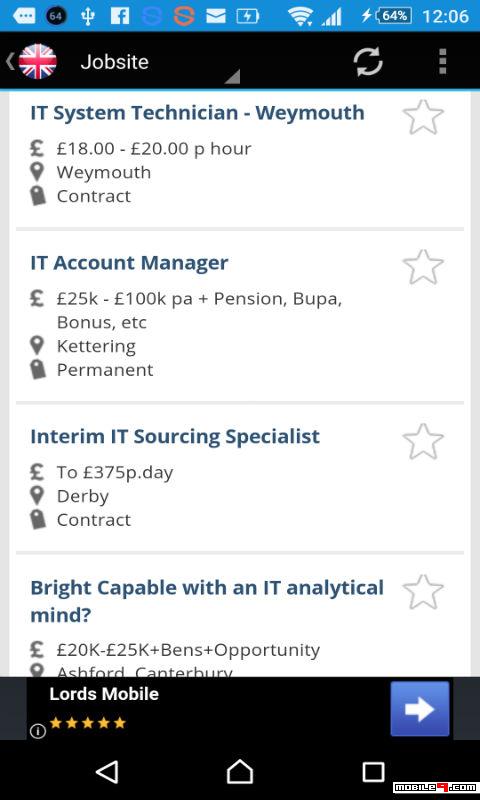Open IT System Technician - Weymouth listing
This screenshot has width=480, height=800.
(197, 113)
